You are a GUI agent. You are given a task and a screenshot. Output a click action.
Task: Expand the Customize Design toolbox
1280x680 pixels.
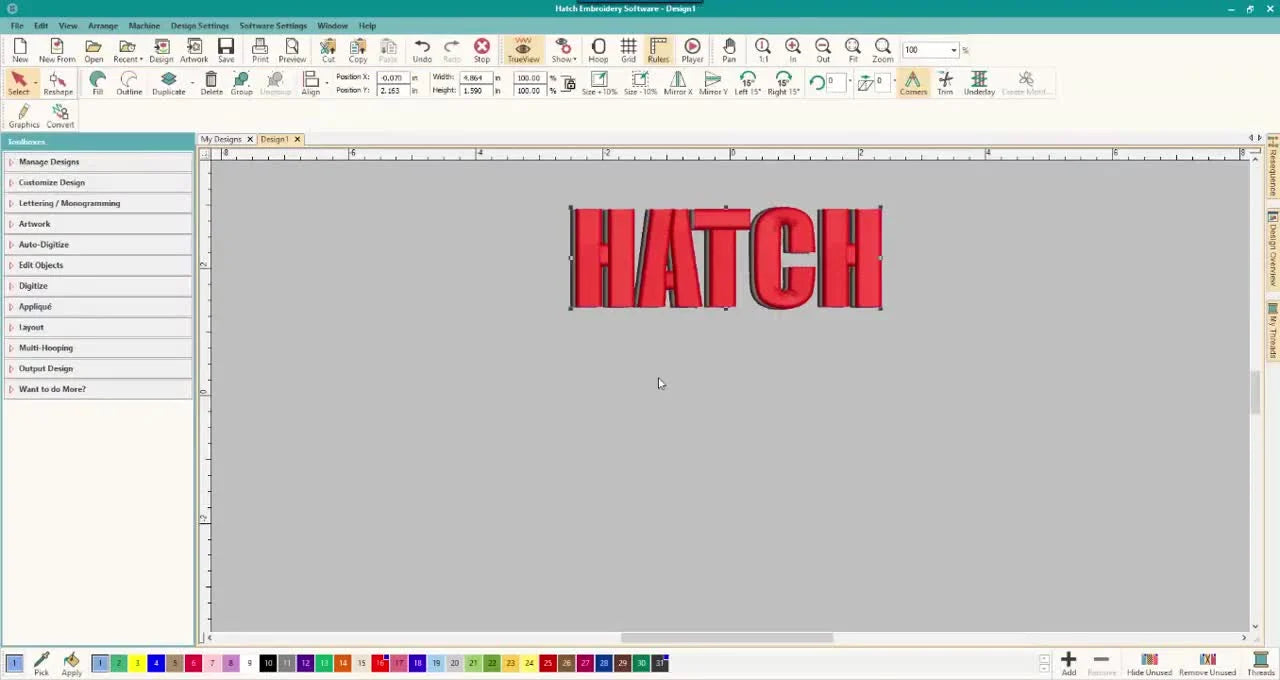click(98, 182)
